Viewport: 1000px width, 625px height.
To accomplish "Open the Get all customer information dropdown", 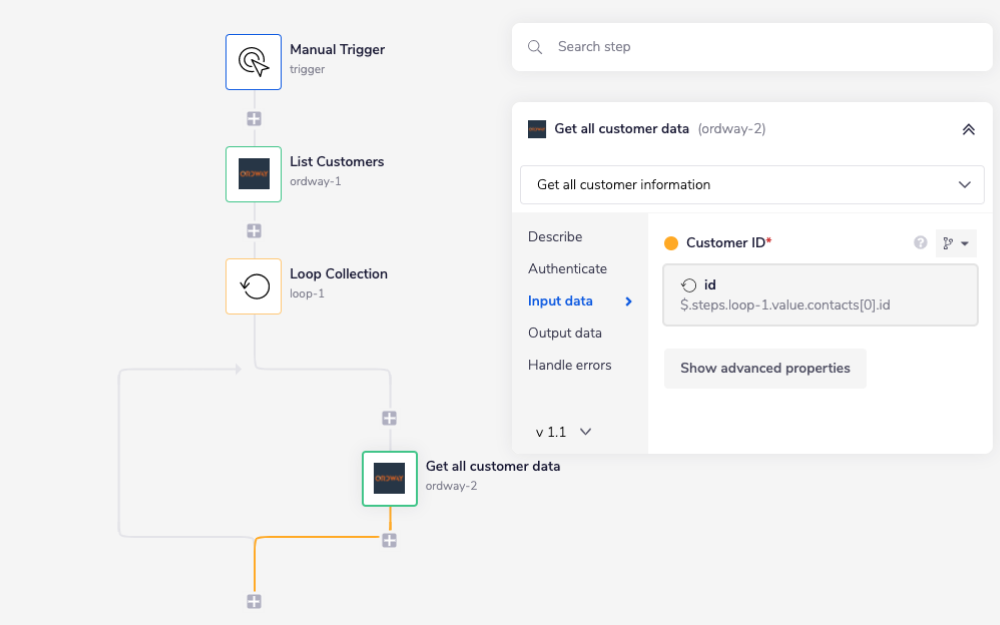I will point(752,185).
